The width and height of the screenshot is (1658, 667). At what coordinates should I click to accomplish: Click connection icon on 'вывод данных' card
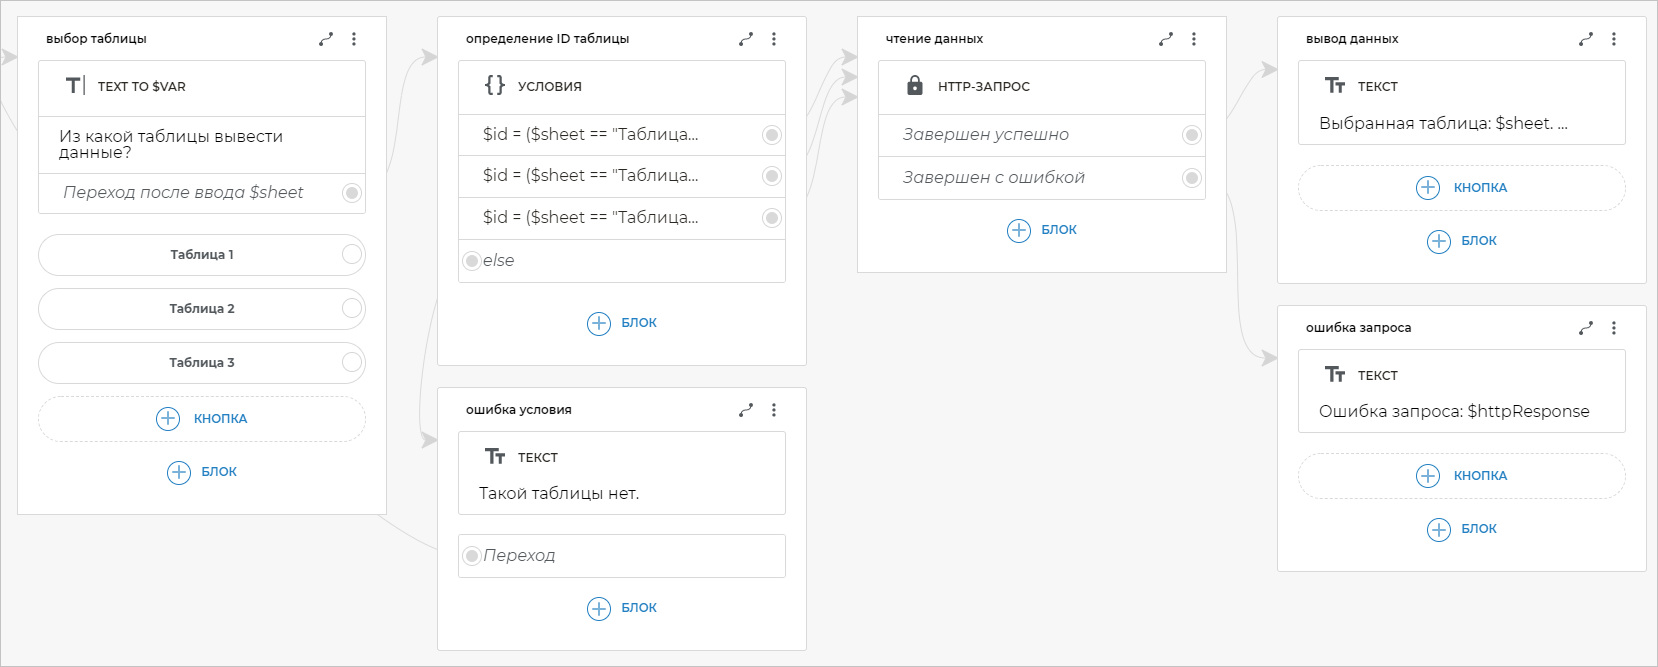click(1586, 39)
